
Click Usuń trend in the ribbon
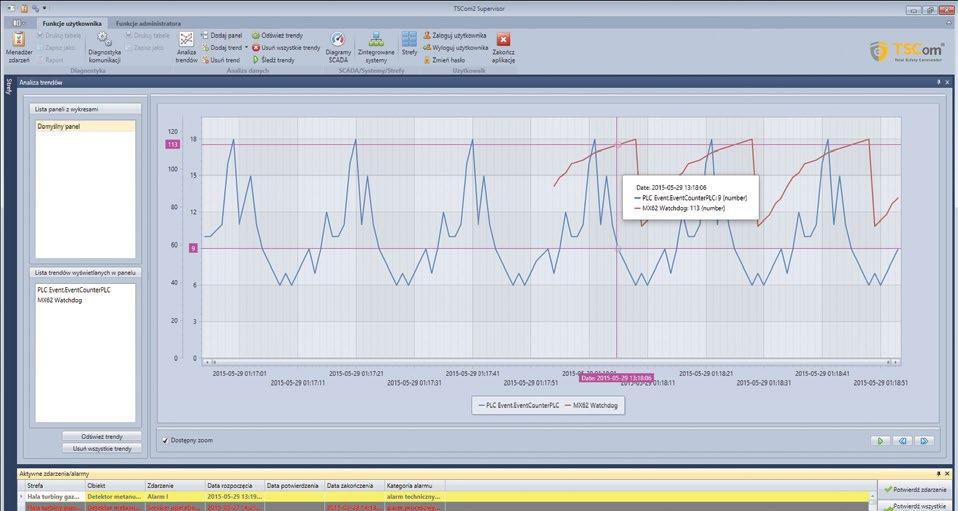coord(221,60)
